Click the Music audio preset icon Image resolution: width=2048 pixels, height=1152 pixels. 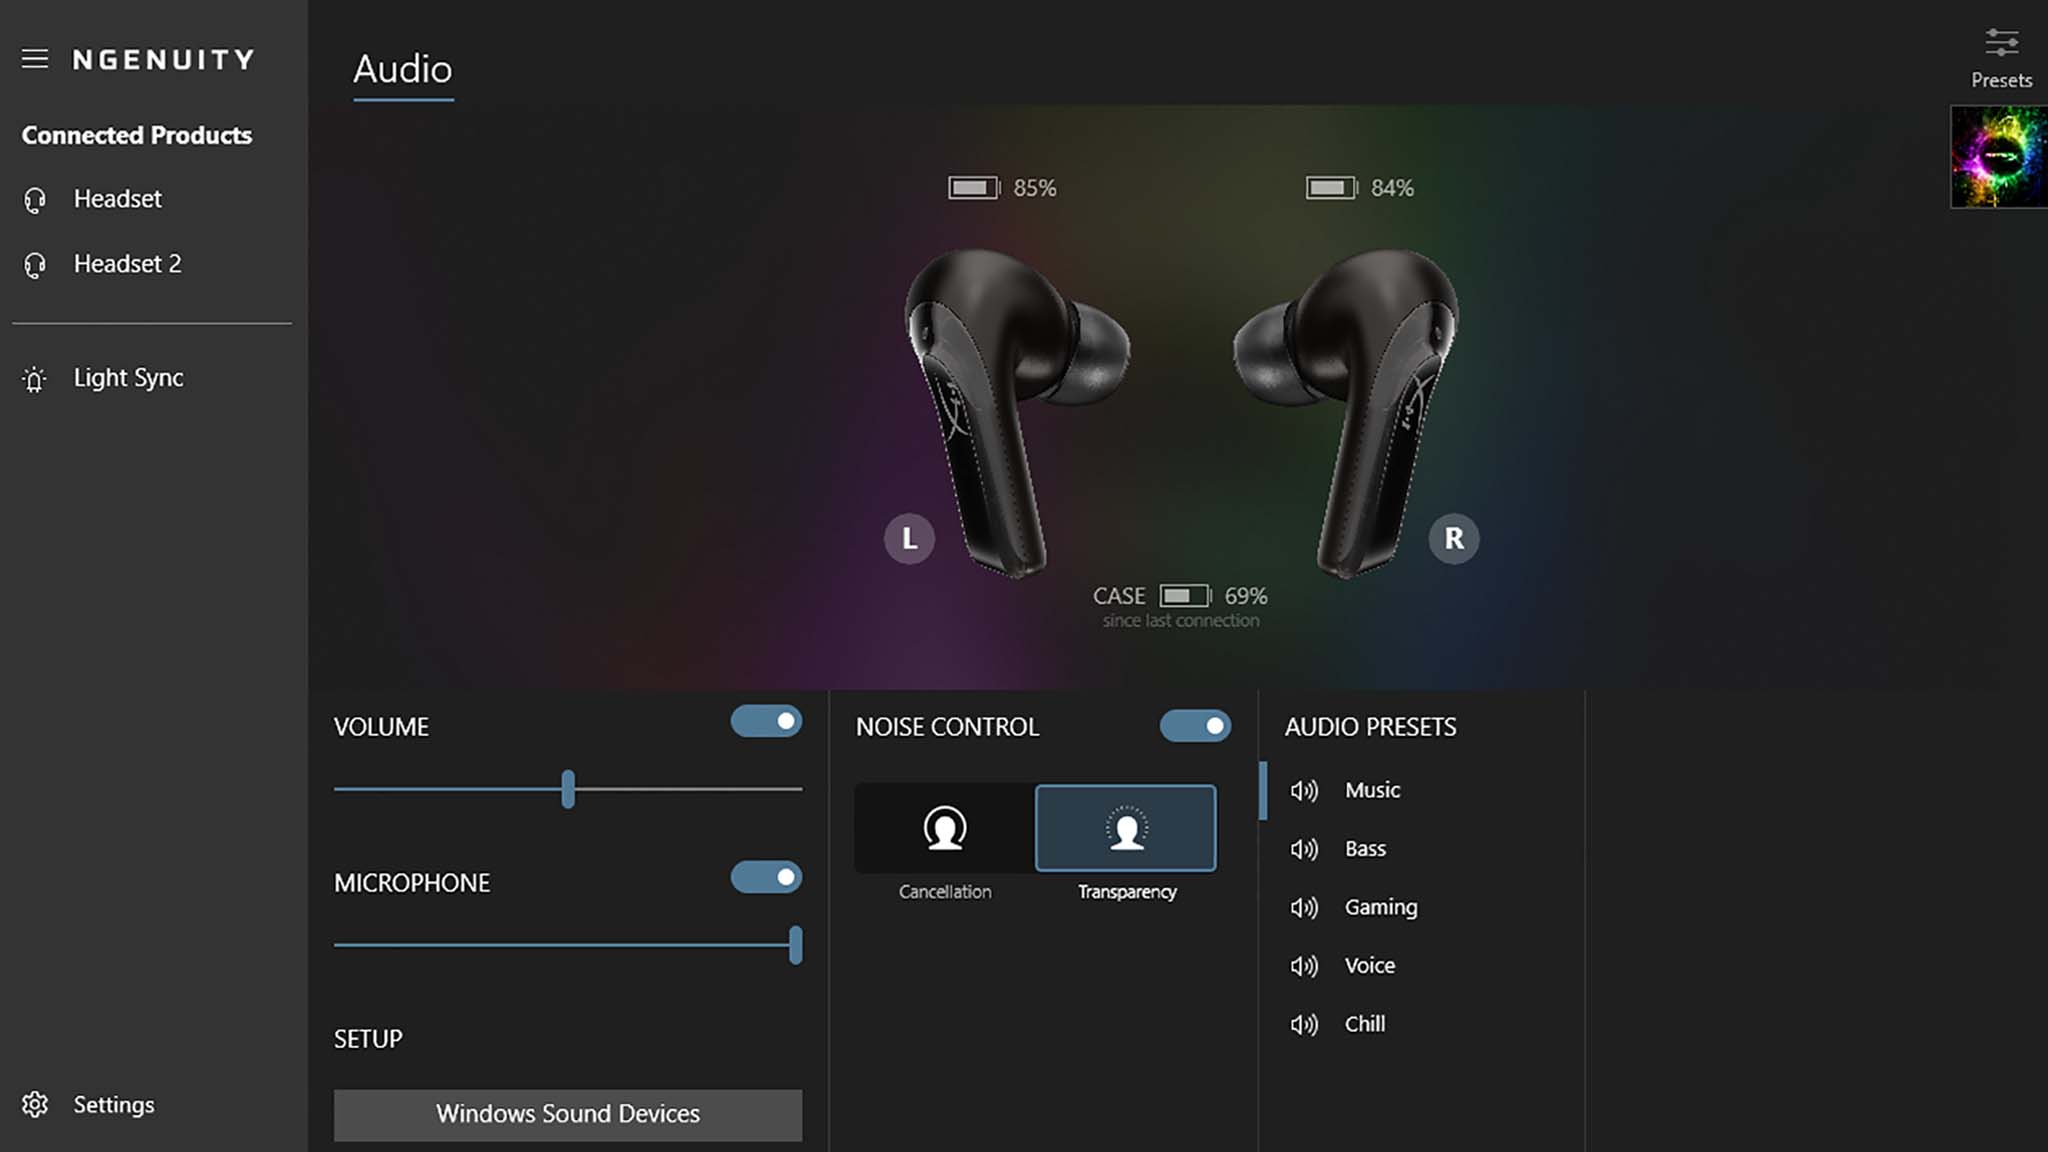click(x=1303, y=789)
